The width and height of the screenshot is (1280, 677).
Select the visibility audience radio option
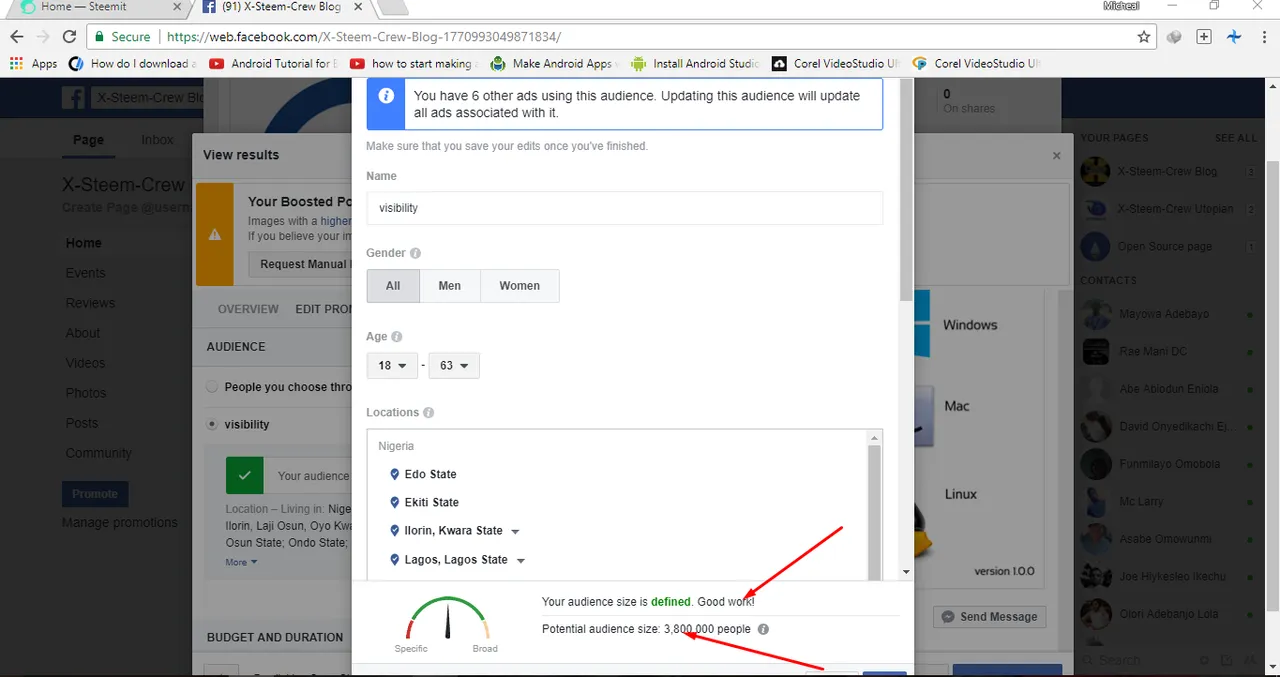coord(211,424)
